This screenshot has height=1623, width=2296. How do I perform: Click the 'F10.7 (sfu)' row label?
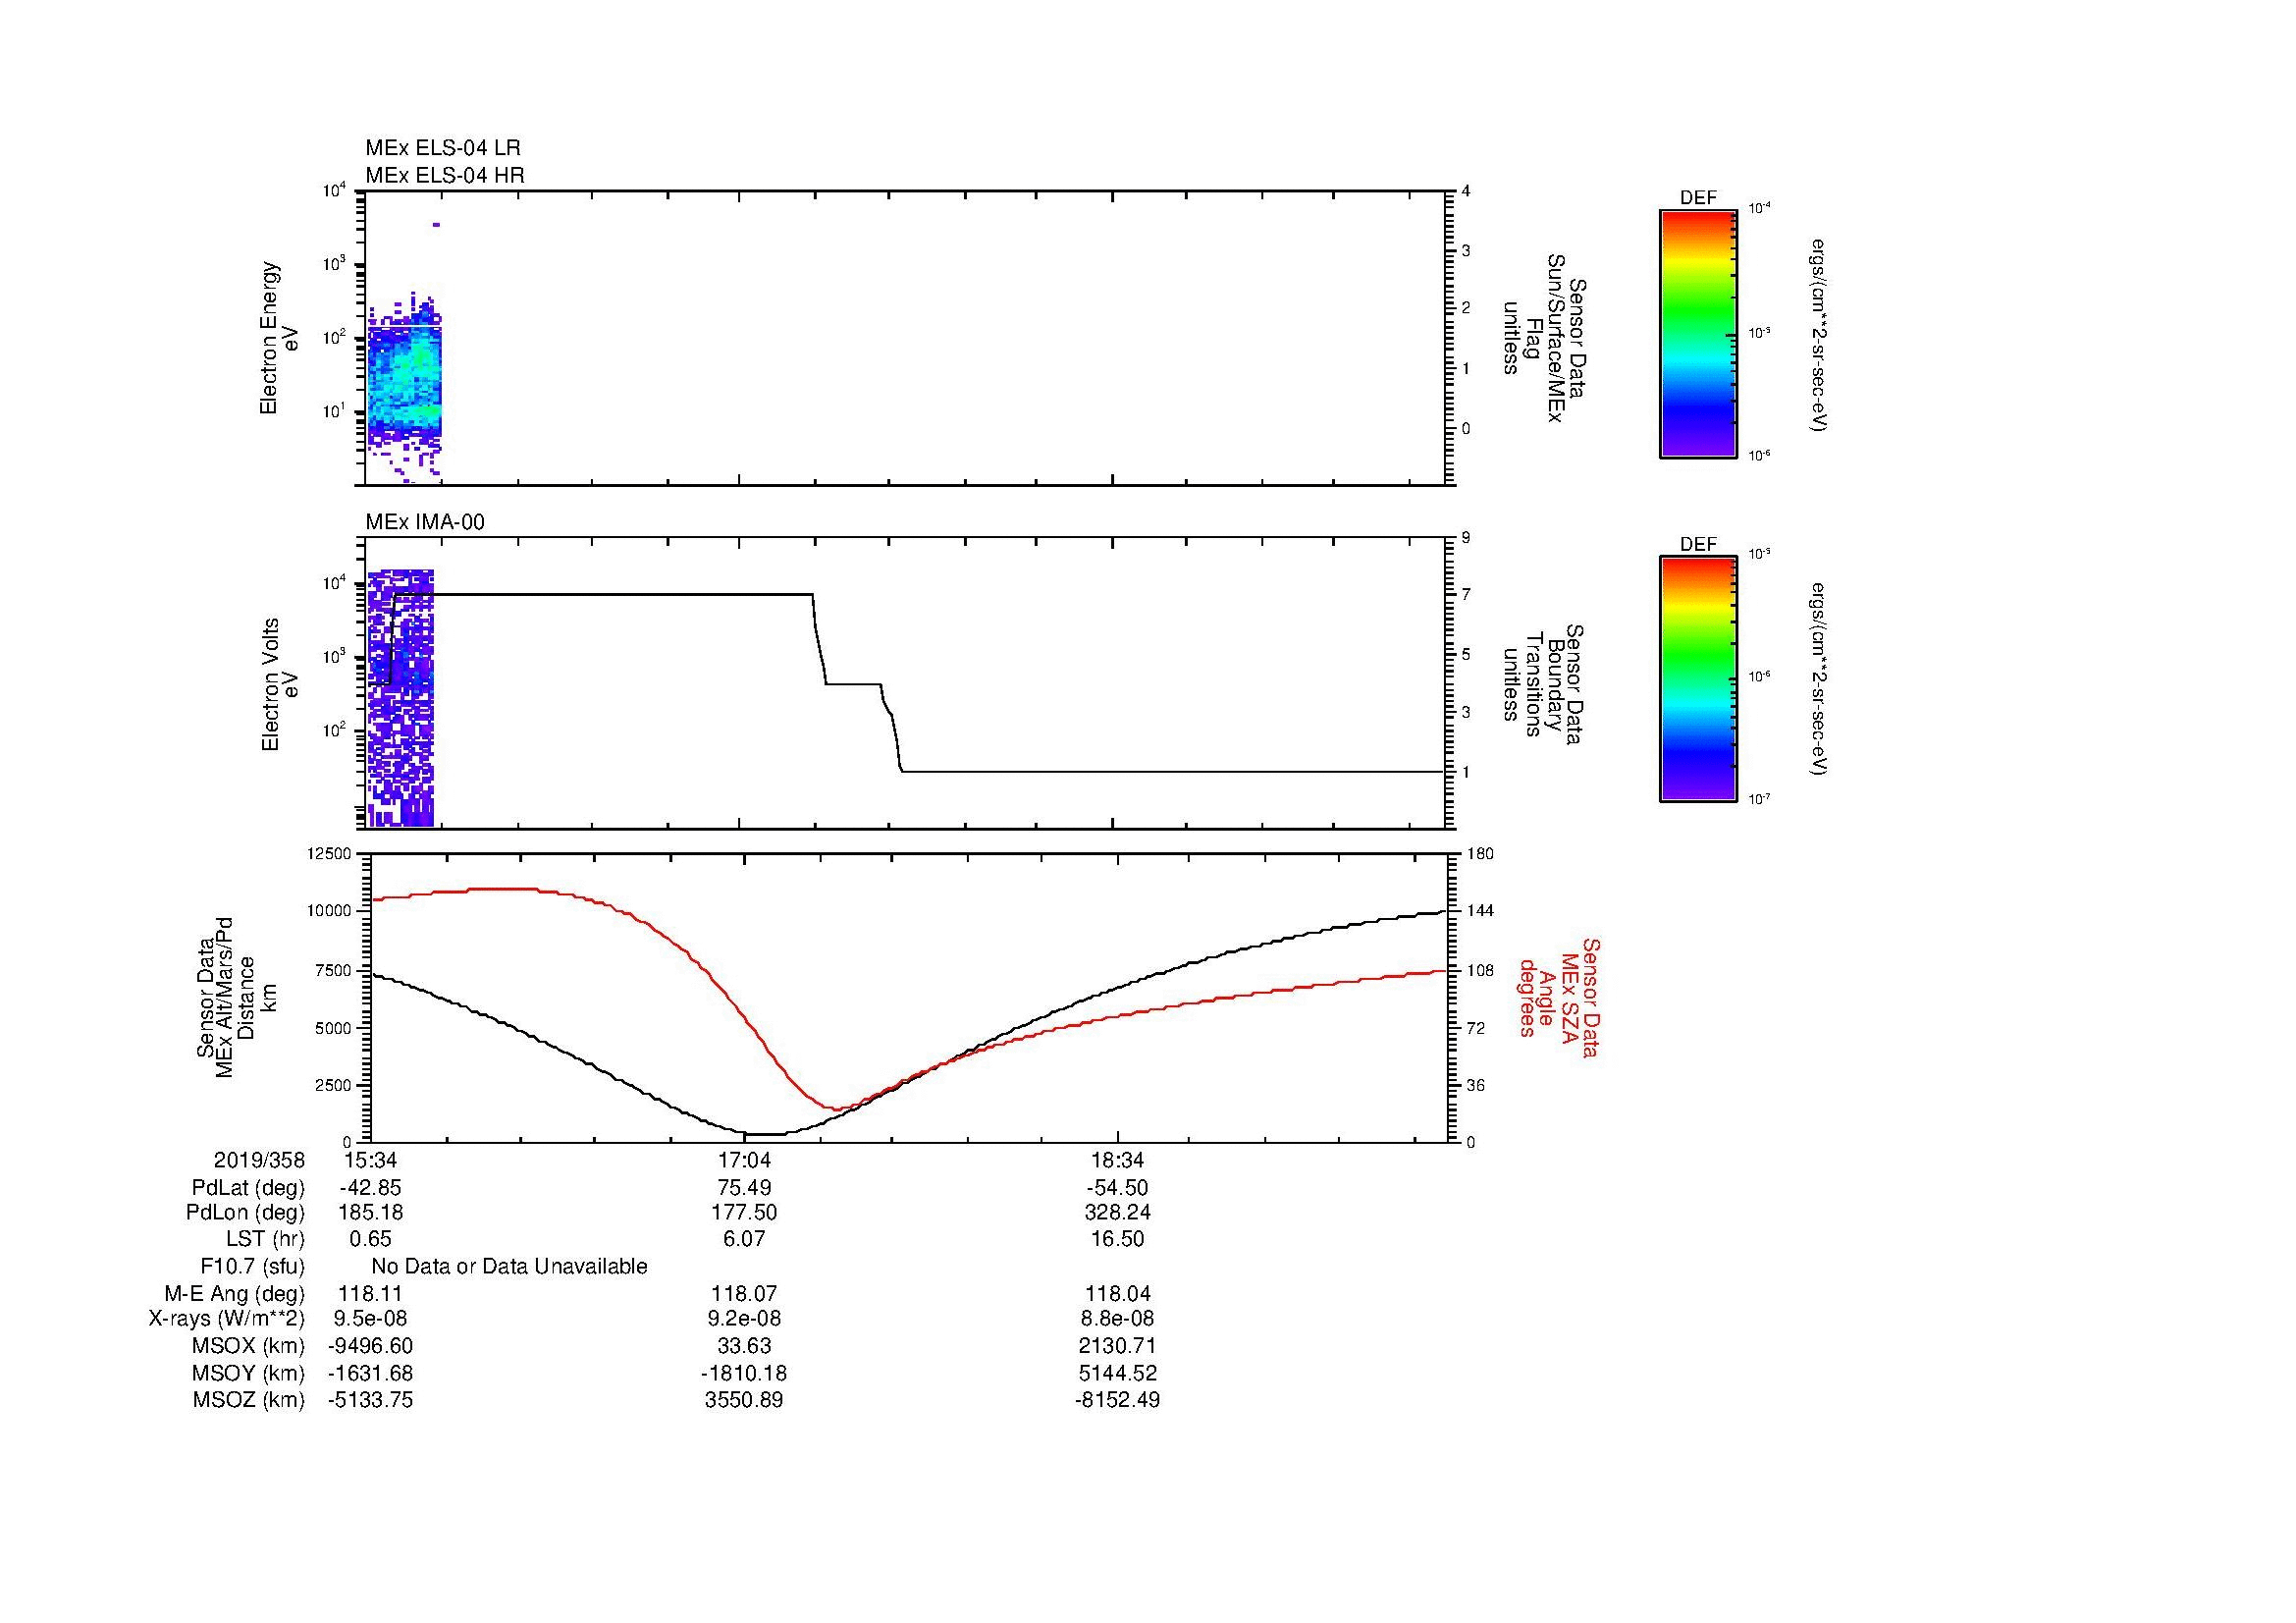coord(252,1267)
